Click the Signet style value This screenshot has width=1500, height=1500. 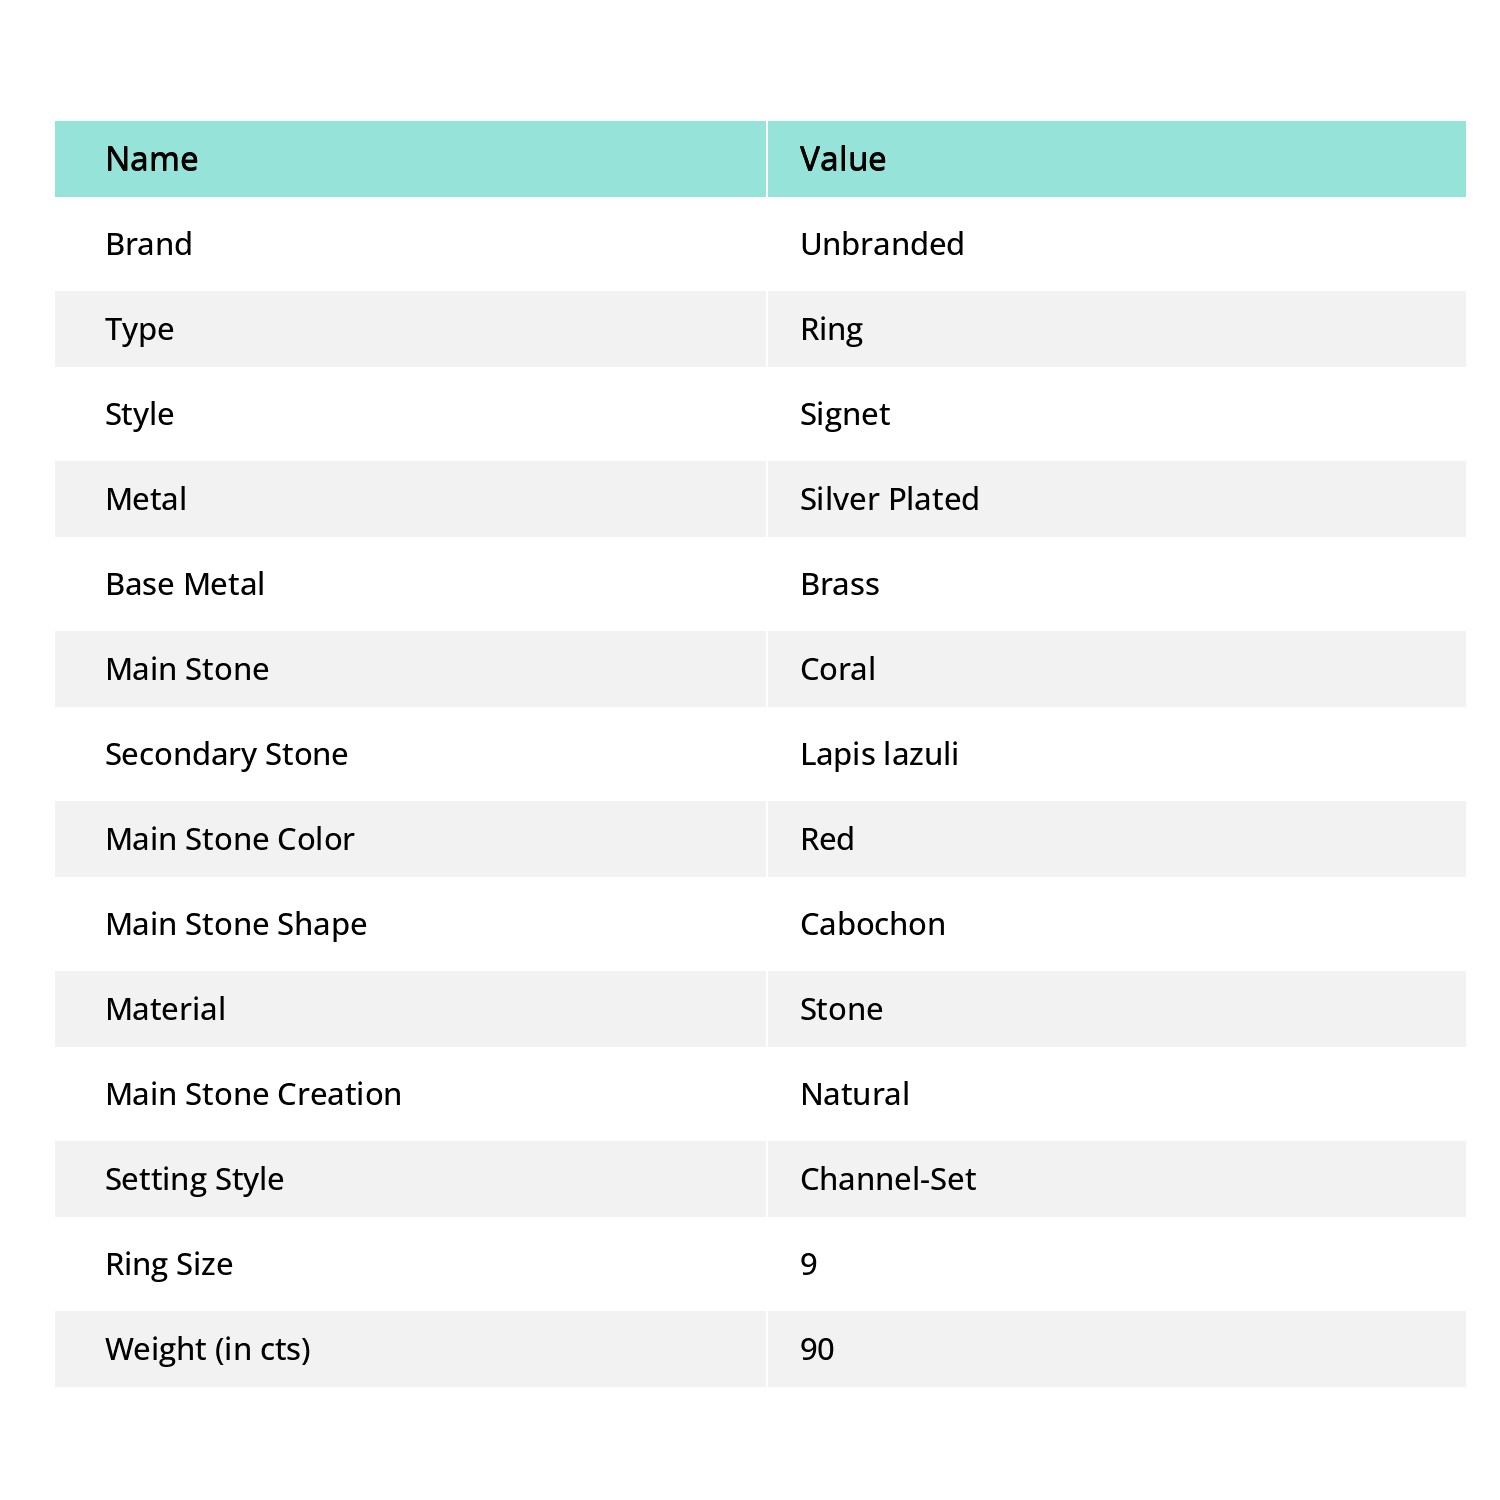point(845,414)
